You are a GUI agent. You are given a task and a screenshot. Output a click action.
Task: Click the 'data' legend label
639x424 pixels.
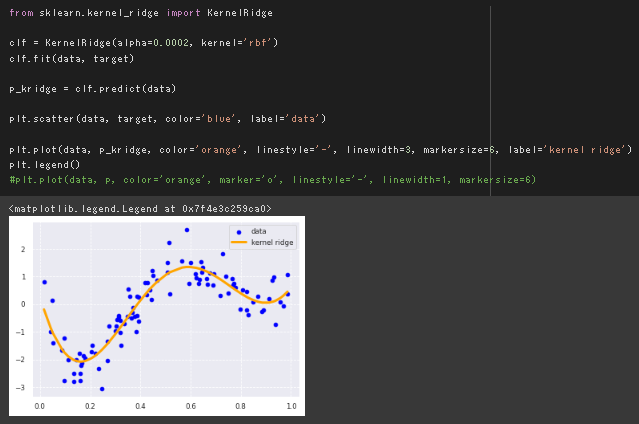pos(259,232)
